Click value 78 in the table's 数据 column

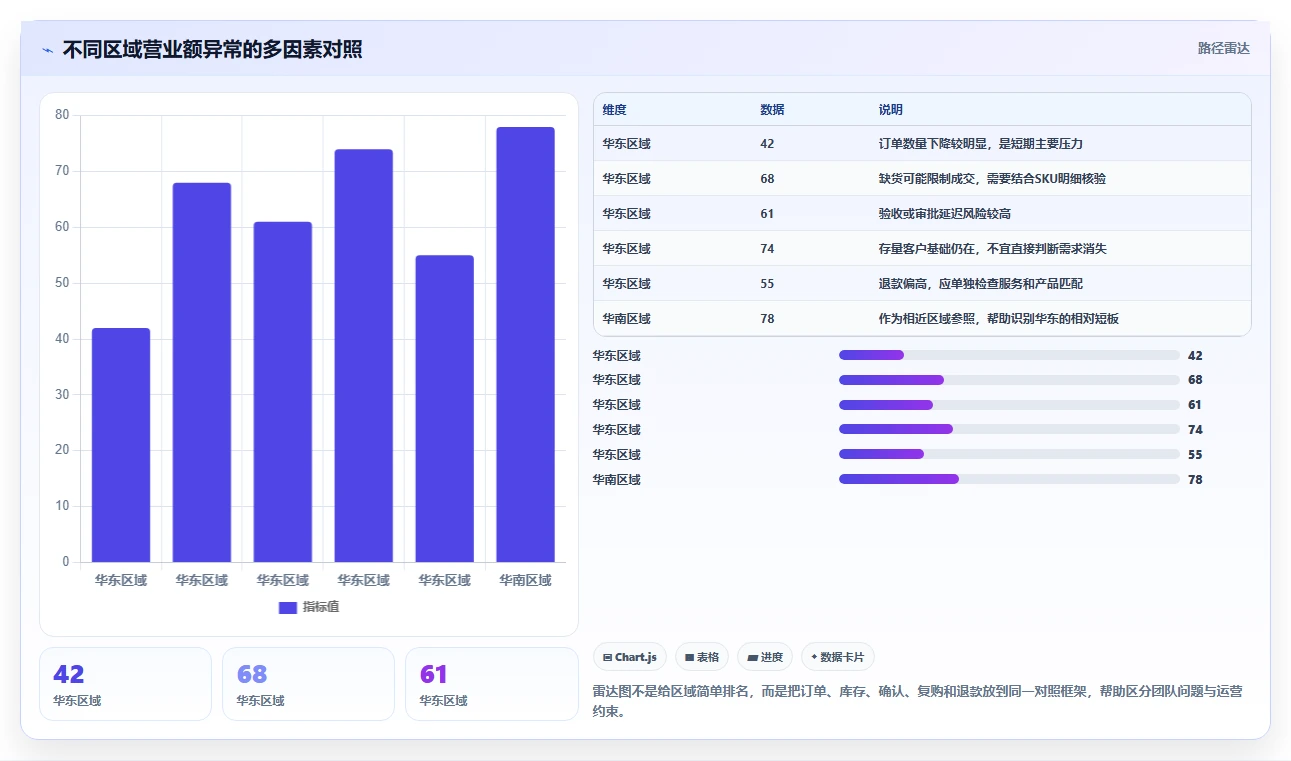point(767,319)
